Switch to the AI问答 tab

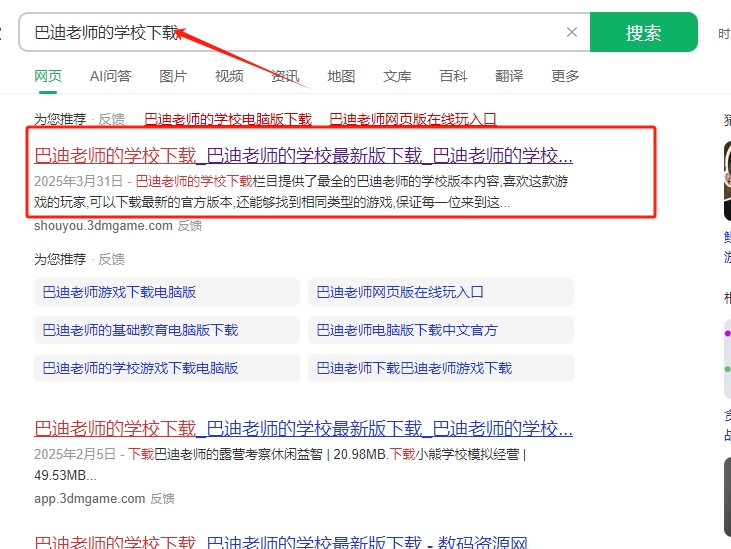click(x=110, y=76)
